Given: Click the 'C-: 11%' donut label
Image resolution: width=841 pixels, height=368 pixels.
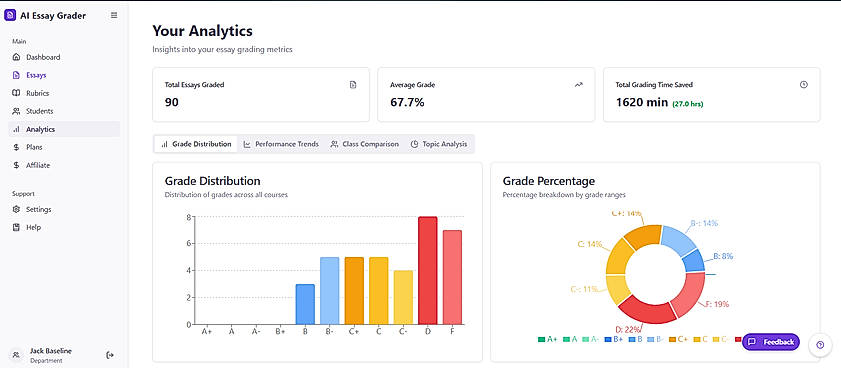Looking at the screenshot, I should [584, 289].
